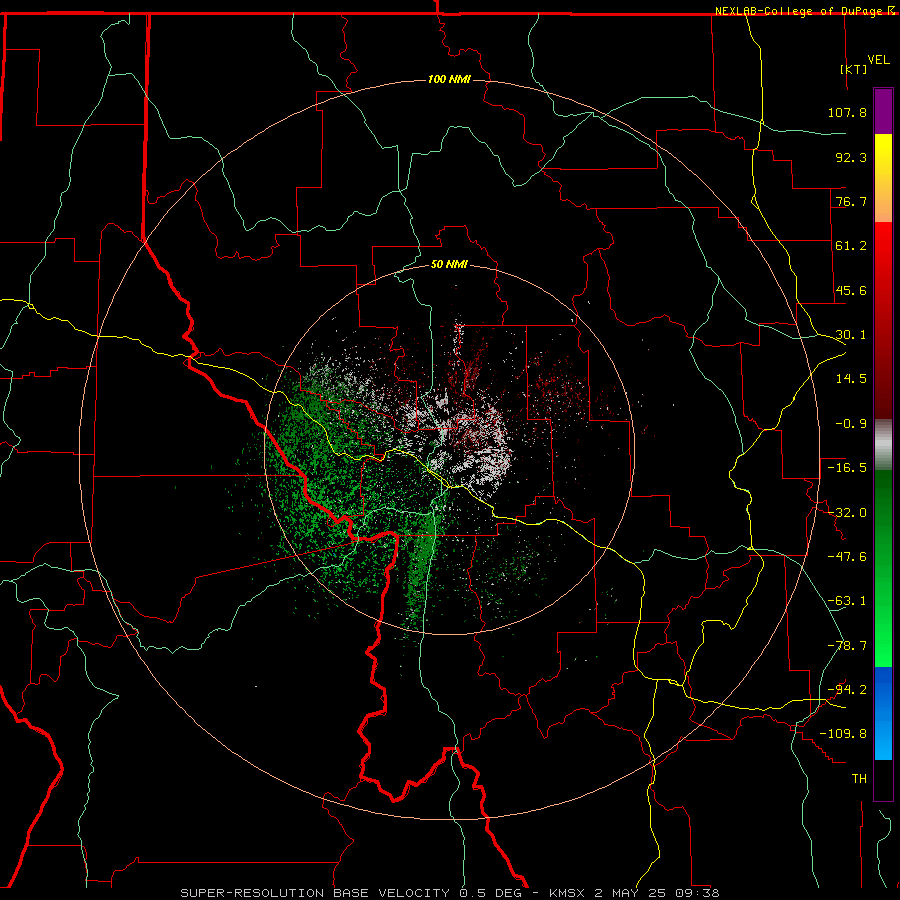
Task: Select the 14.5 legend value
Action: 851,379
